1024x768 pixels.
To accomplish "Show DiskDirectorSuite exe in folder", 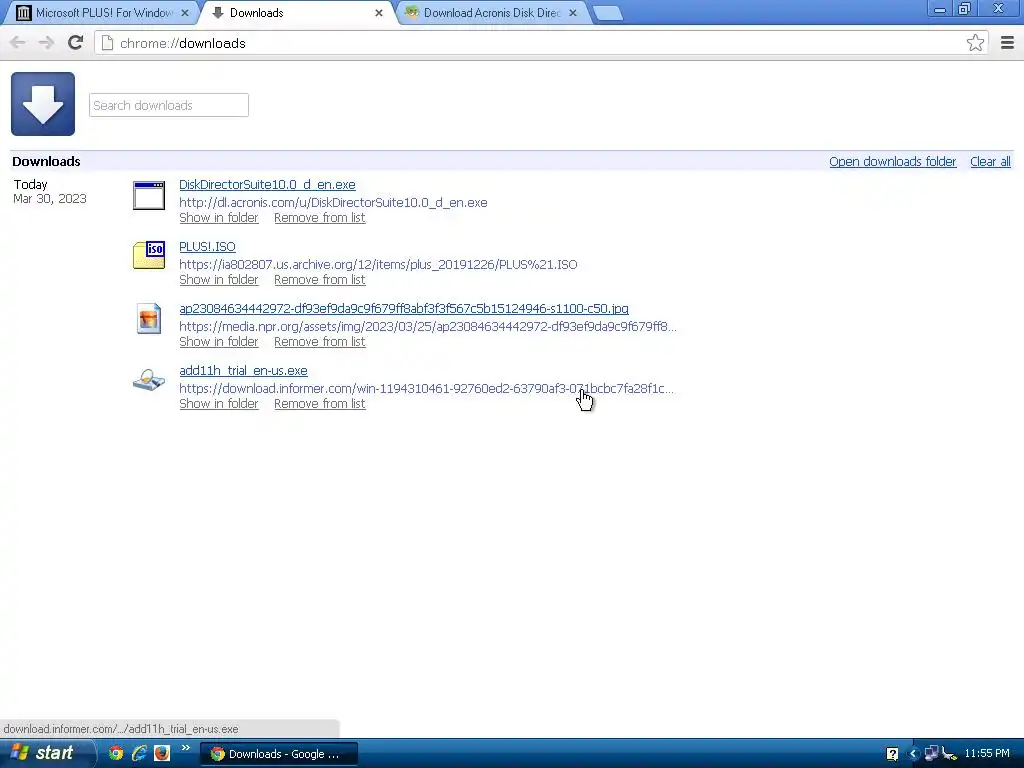I will pyautogui.click(x=219, y=217).
